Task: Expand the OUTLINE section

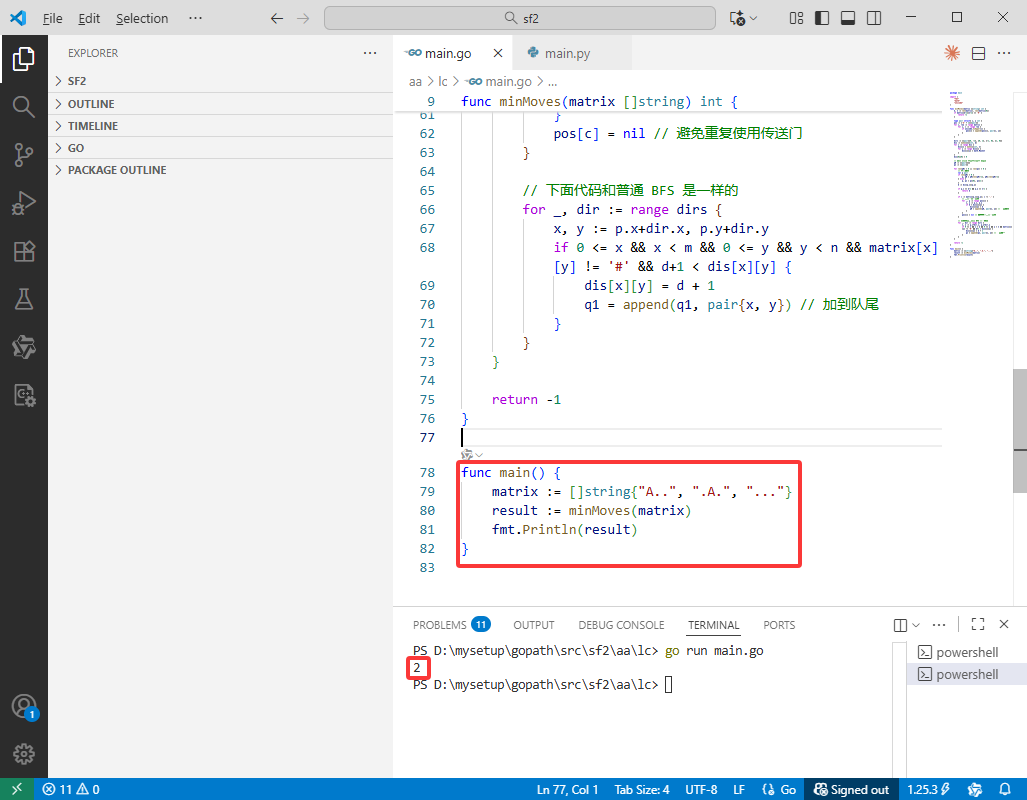Action: tap(221, 104)
